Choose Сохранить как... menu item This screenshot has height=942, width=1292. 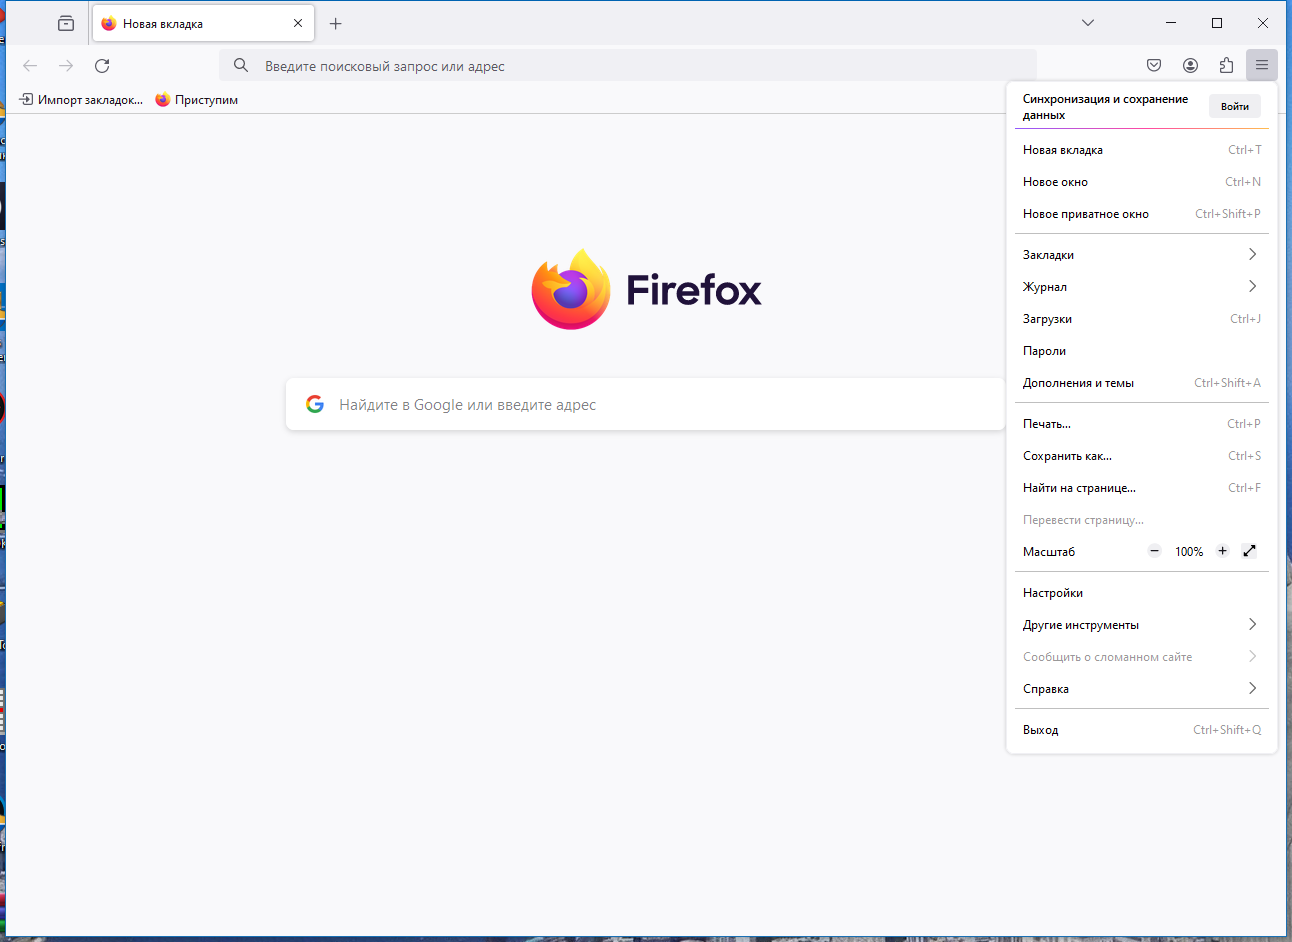[1142, 456]
